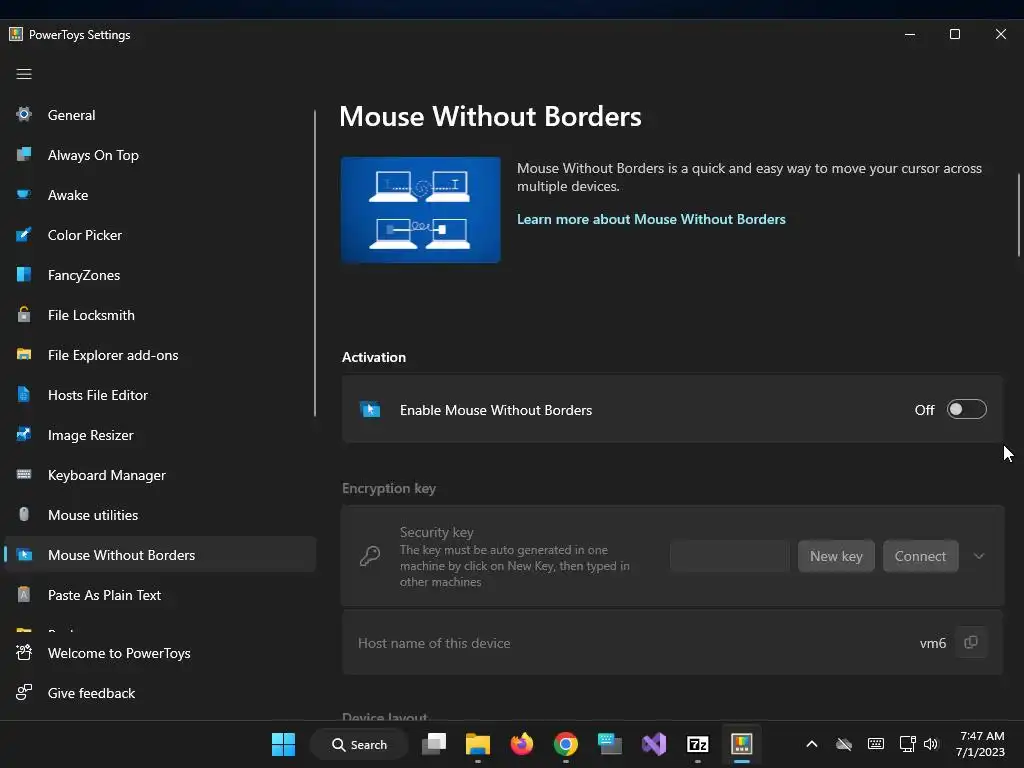The width and height of the screenshot is (1024, 768).
Task: Open File Explorer from the taskbar
Action: point(478,744)
